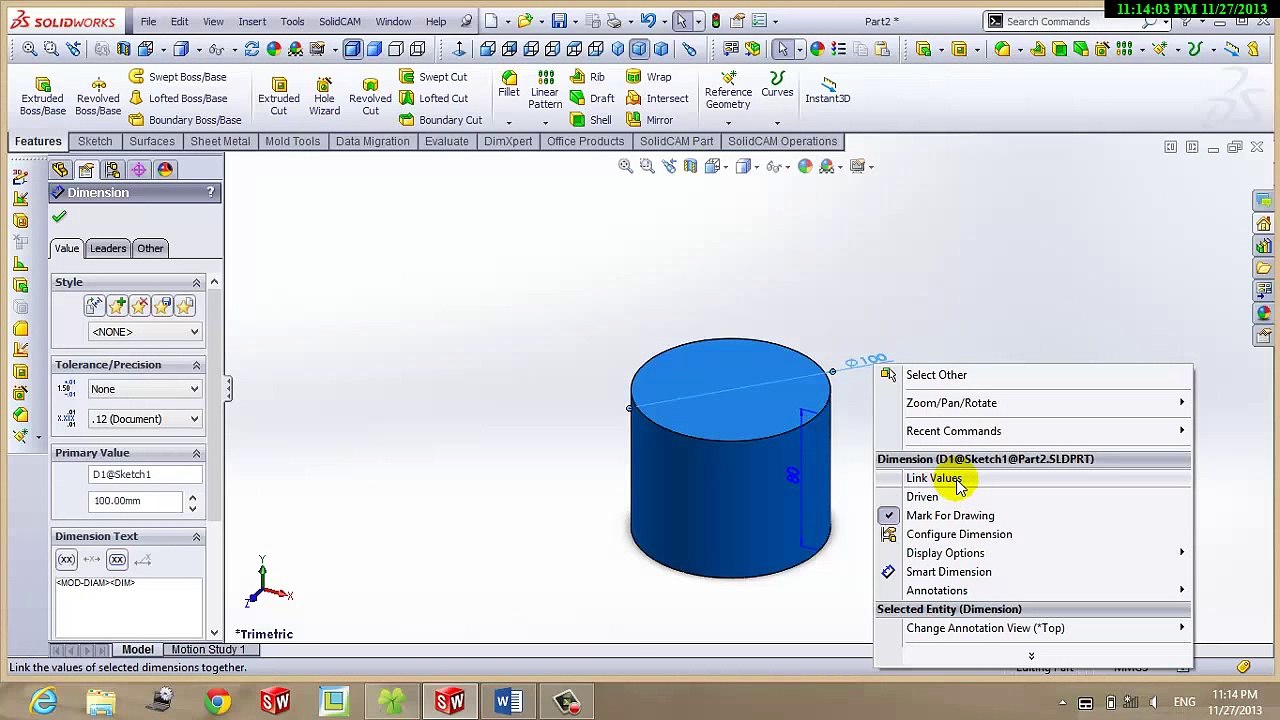Collapse the Tolerance/Precision section
1280x720 pixels.
196,365
